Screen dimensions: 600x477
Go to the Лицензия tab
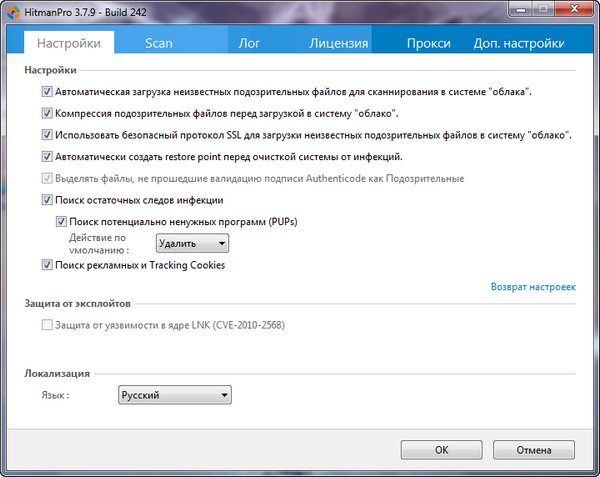click(x=337, y=43)
